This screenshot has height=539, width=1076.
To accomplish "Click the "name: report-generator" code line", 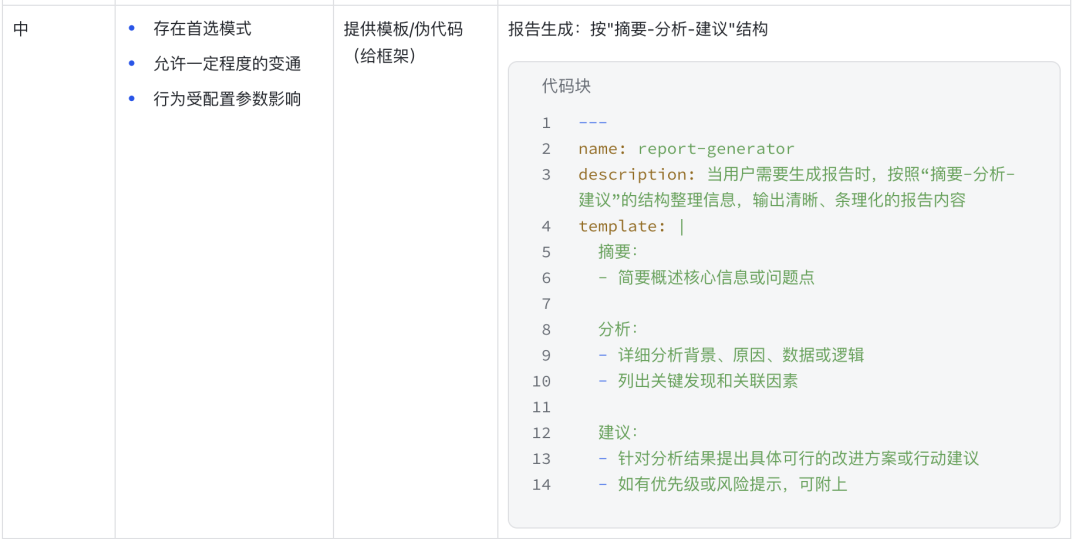I will click(x=686, y=149).
